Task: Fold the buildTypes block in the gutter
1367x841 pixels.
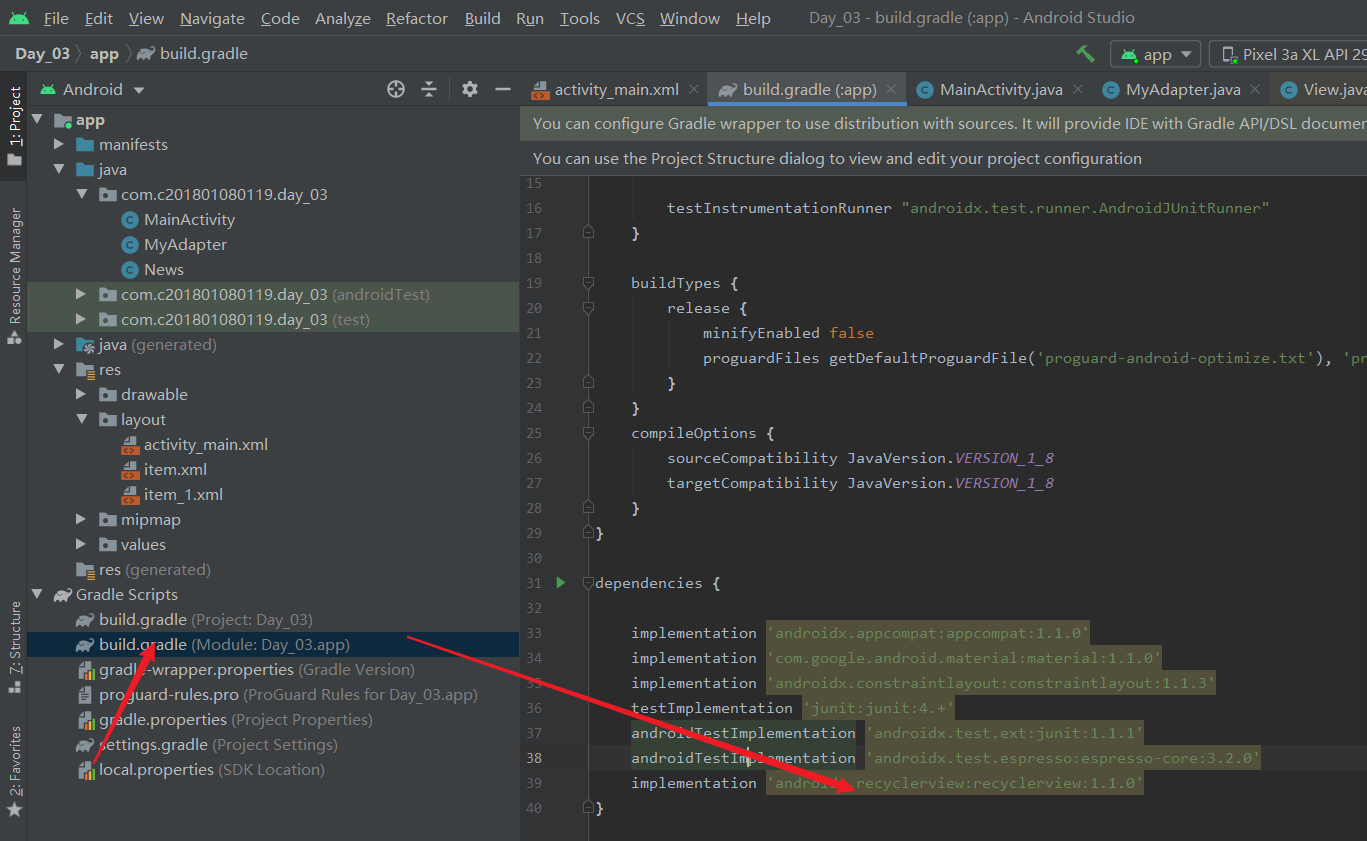Action: point(588,283)
